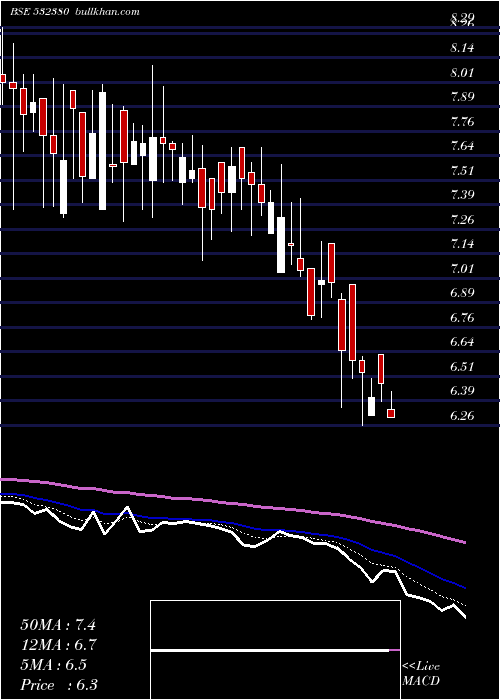Select the 6.51 price axis label
Screen dimensions: 500x700
(x=462, y=367)
